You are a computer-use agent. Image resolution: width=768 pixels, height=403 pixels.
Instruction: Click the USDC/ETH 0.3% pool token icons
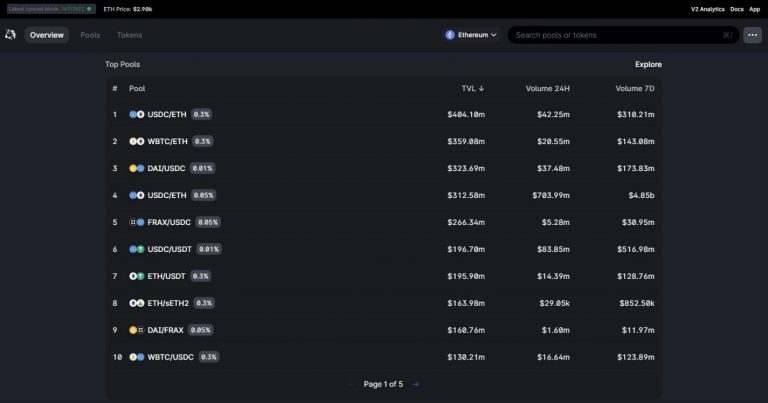pos(137,114)
